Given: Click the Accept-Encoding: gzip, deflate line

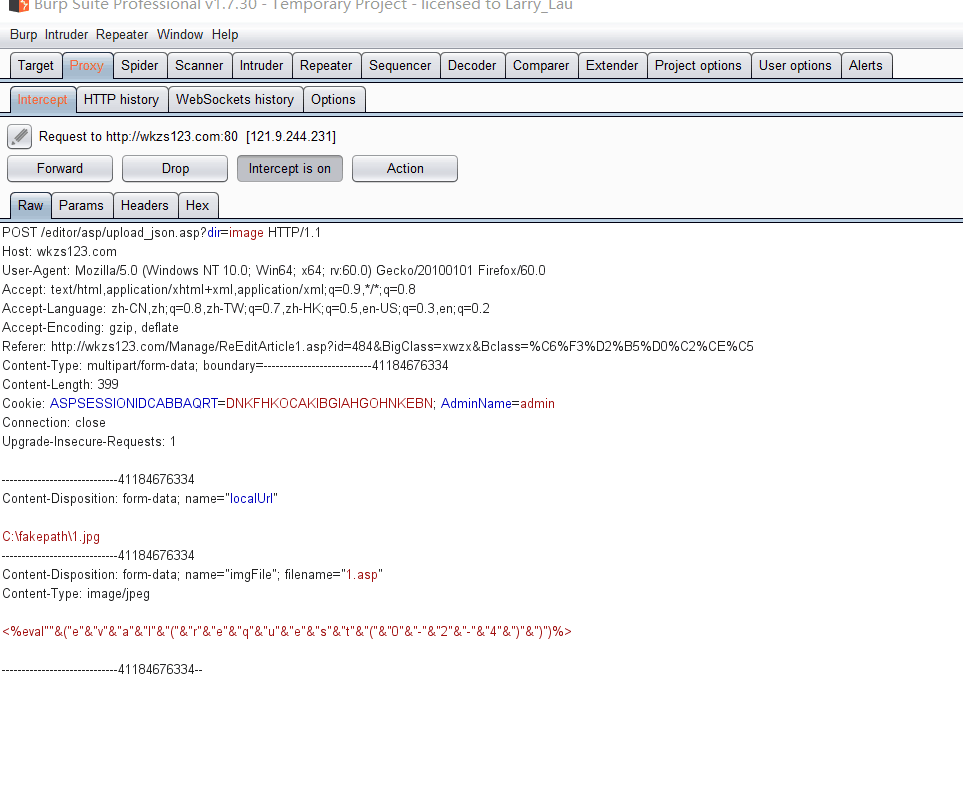Looking at the screenshot, I should coord(90,328).
